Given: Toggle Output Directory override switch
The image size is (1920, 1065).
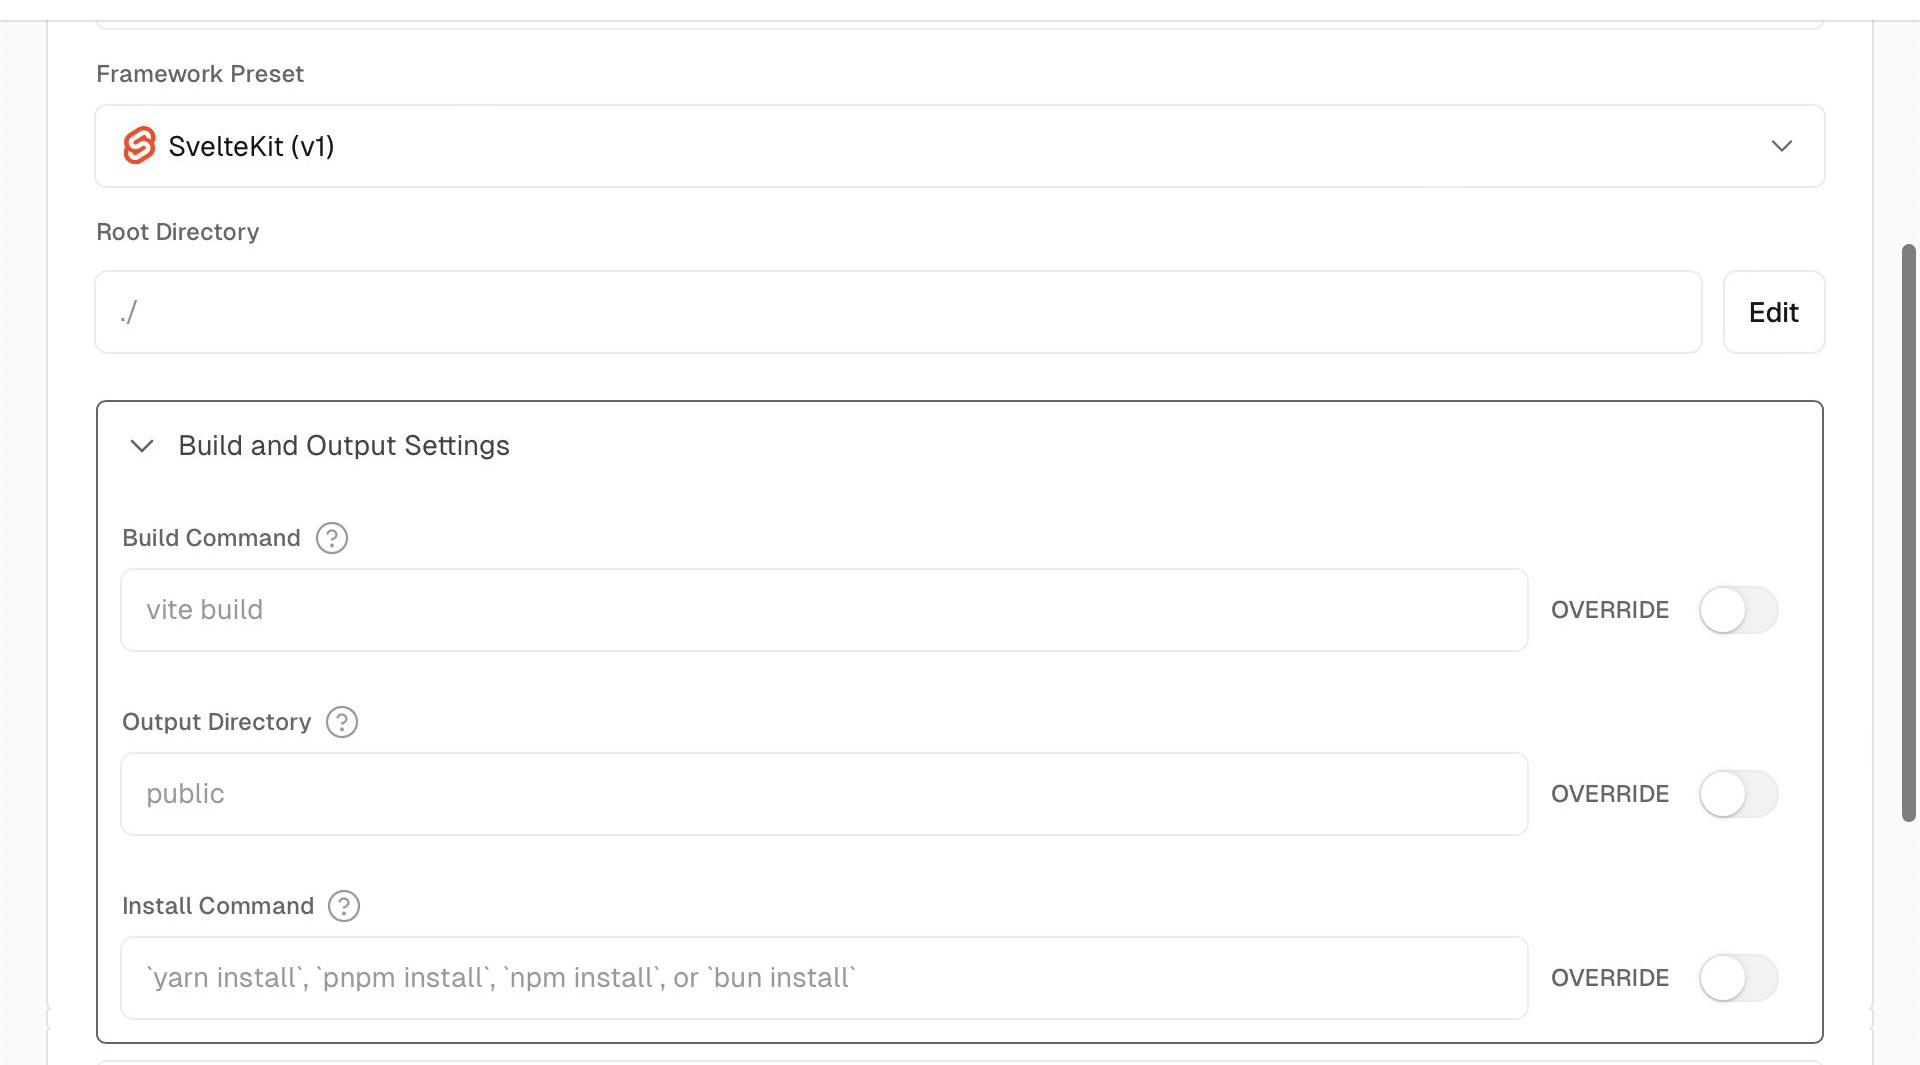Looking at the screenshot, I should [x=1738, y=794].
